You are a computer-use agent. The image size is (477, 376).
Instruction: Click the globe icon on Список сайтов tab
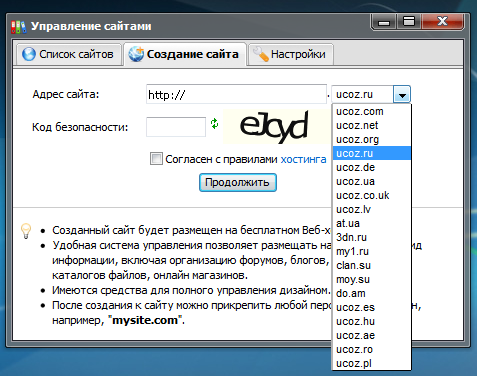point(29,54)
